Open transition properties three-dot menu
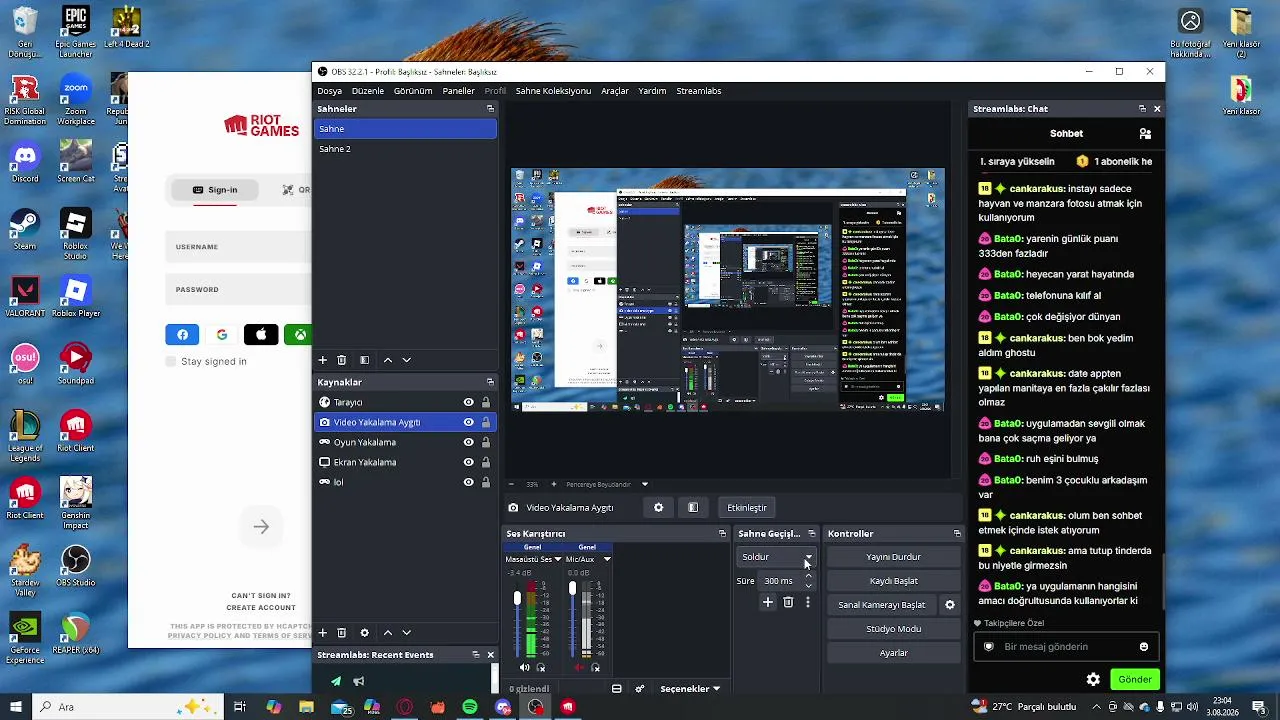This screenshot has width=1280, height=720. point(808,602)
